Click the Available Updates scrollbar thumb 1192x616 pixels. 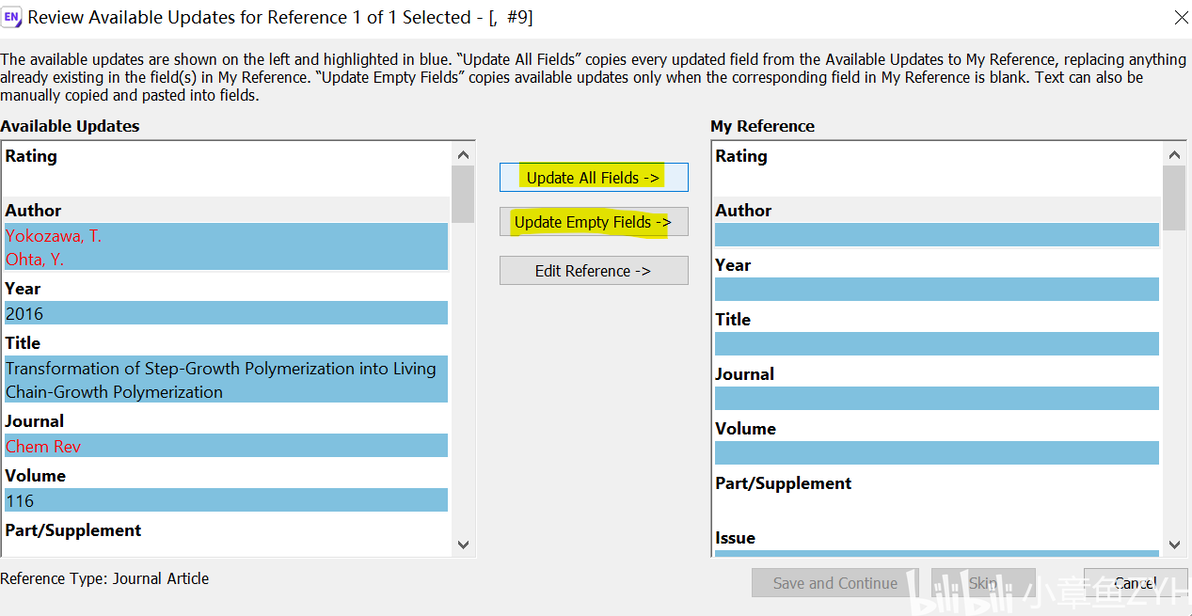click(463, 194)
